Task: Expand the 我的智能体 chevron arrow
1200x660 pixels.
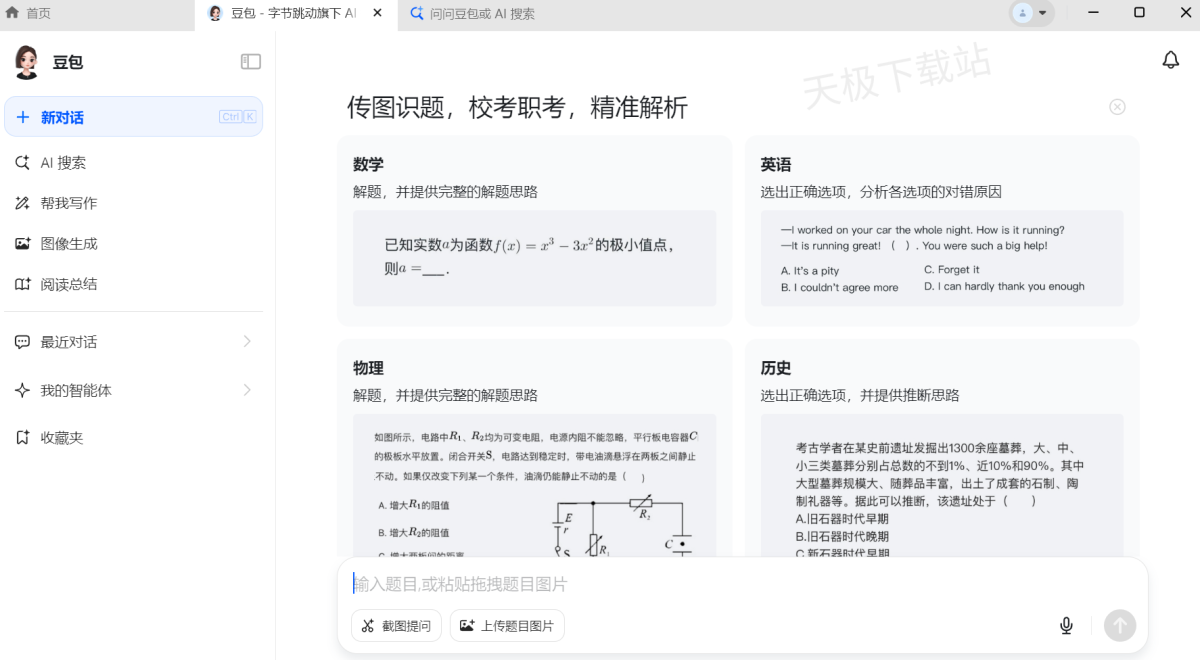Action: pos(247,390)
